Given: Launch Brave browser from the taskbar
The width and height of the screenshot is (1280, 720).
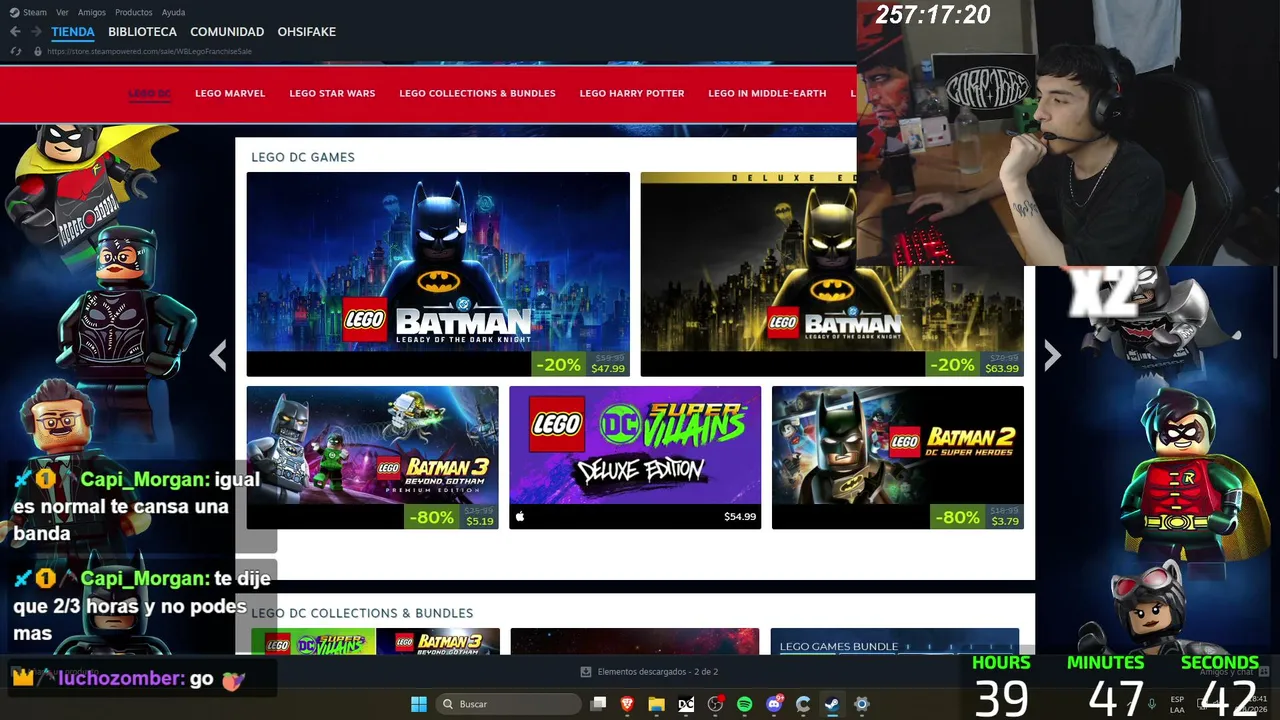Looking at the screenshot, I should pos(627,704).
